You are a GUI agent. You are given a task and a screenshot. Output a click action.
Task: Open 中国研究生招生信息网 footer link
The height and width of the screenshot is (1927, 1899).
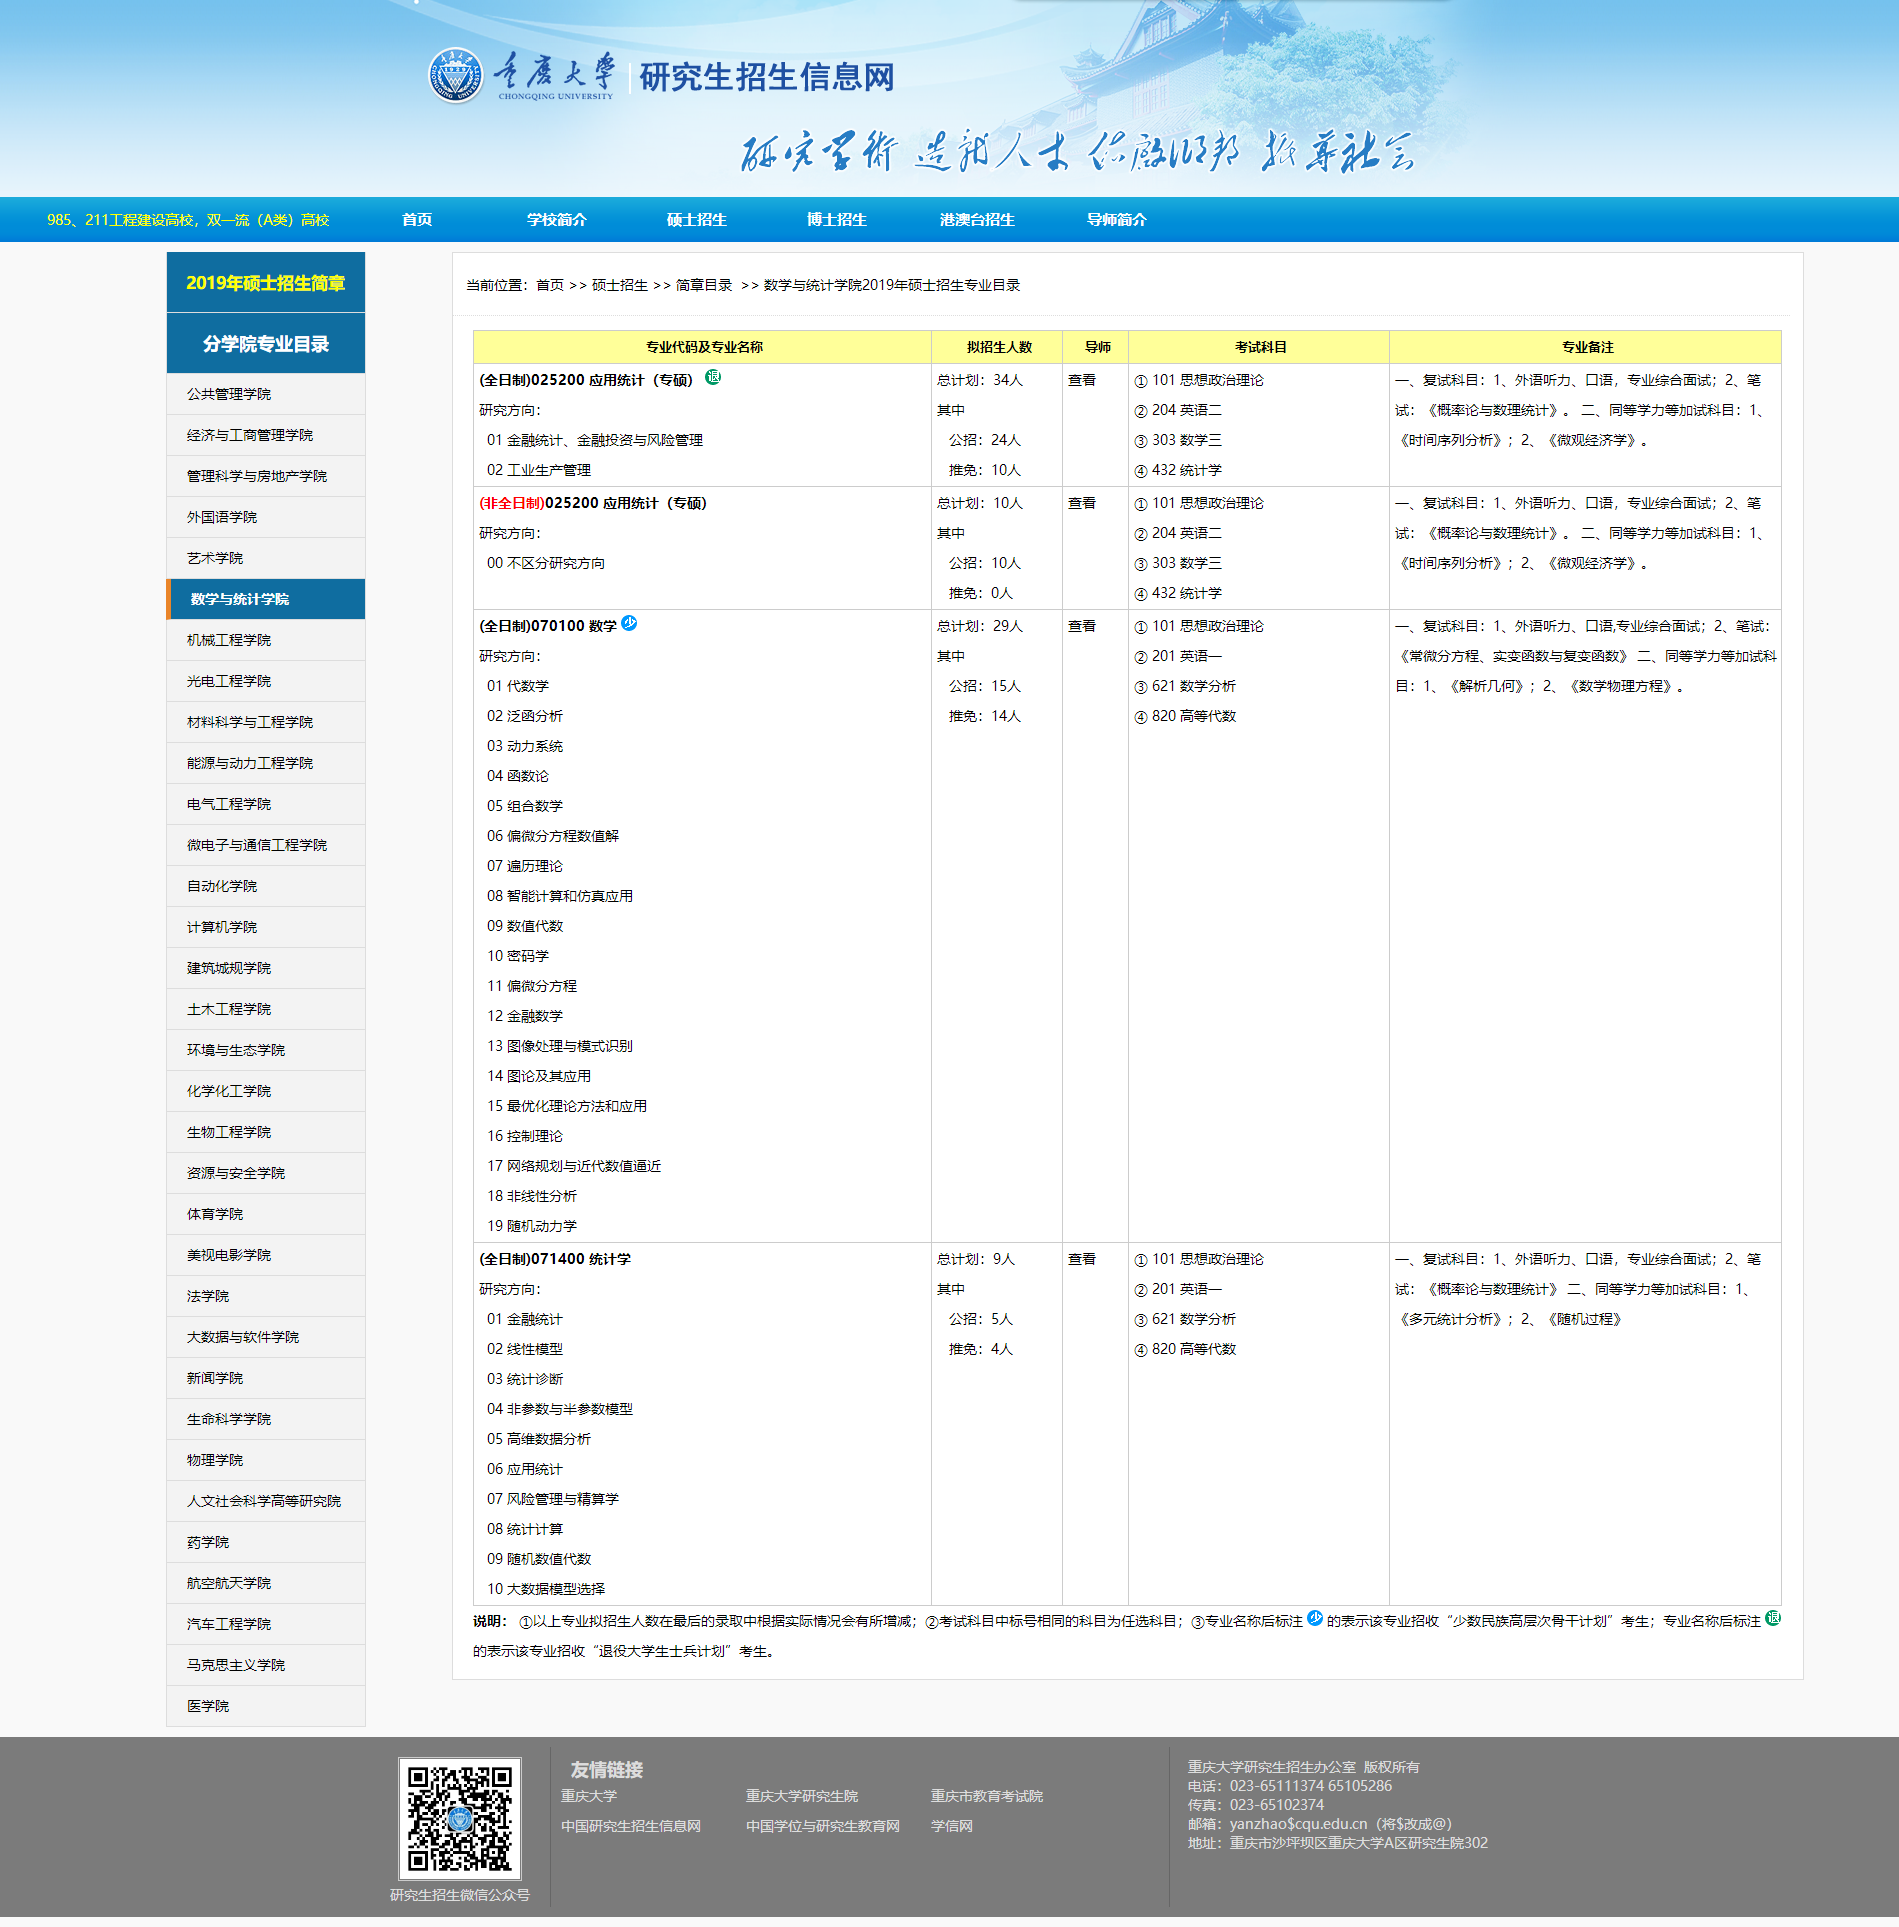[x=631, y=1826]
